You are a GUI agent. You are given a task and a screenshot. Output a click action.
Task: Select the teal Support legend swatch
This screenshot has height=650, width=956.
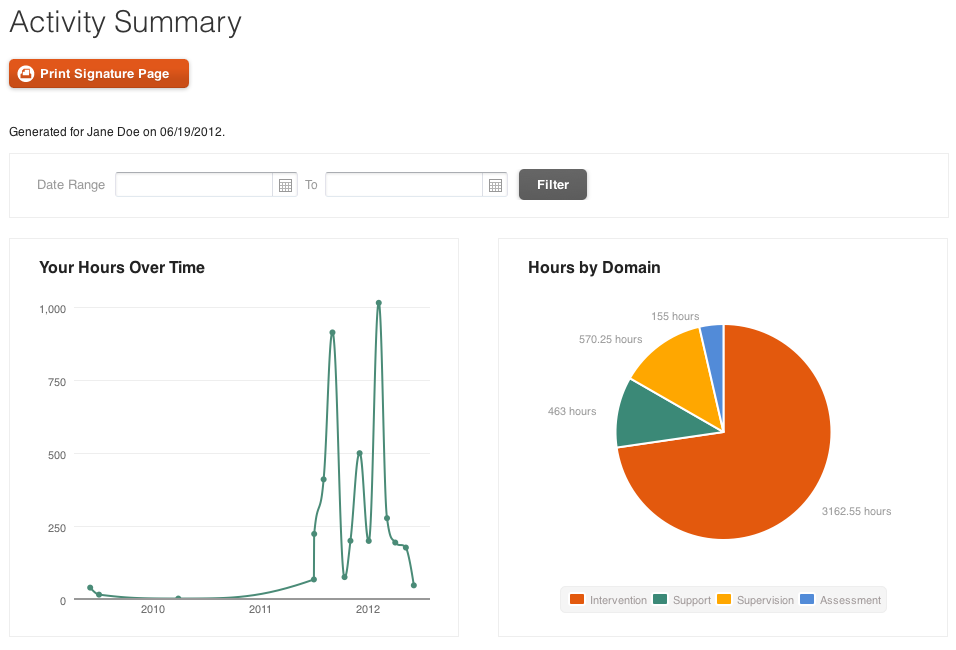click(x=658, y=600)
